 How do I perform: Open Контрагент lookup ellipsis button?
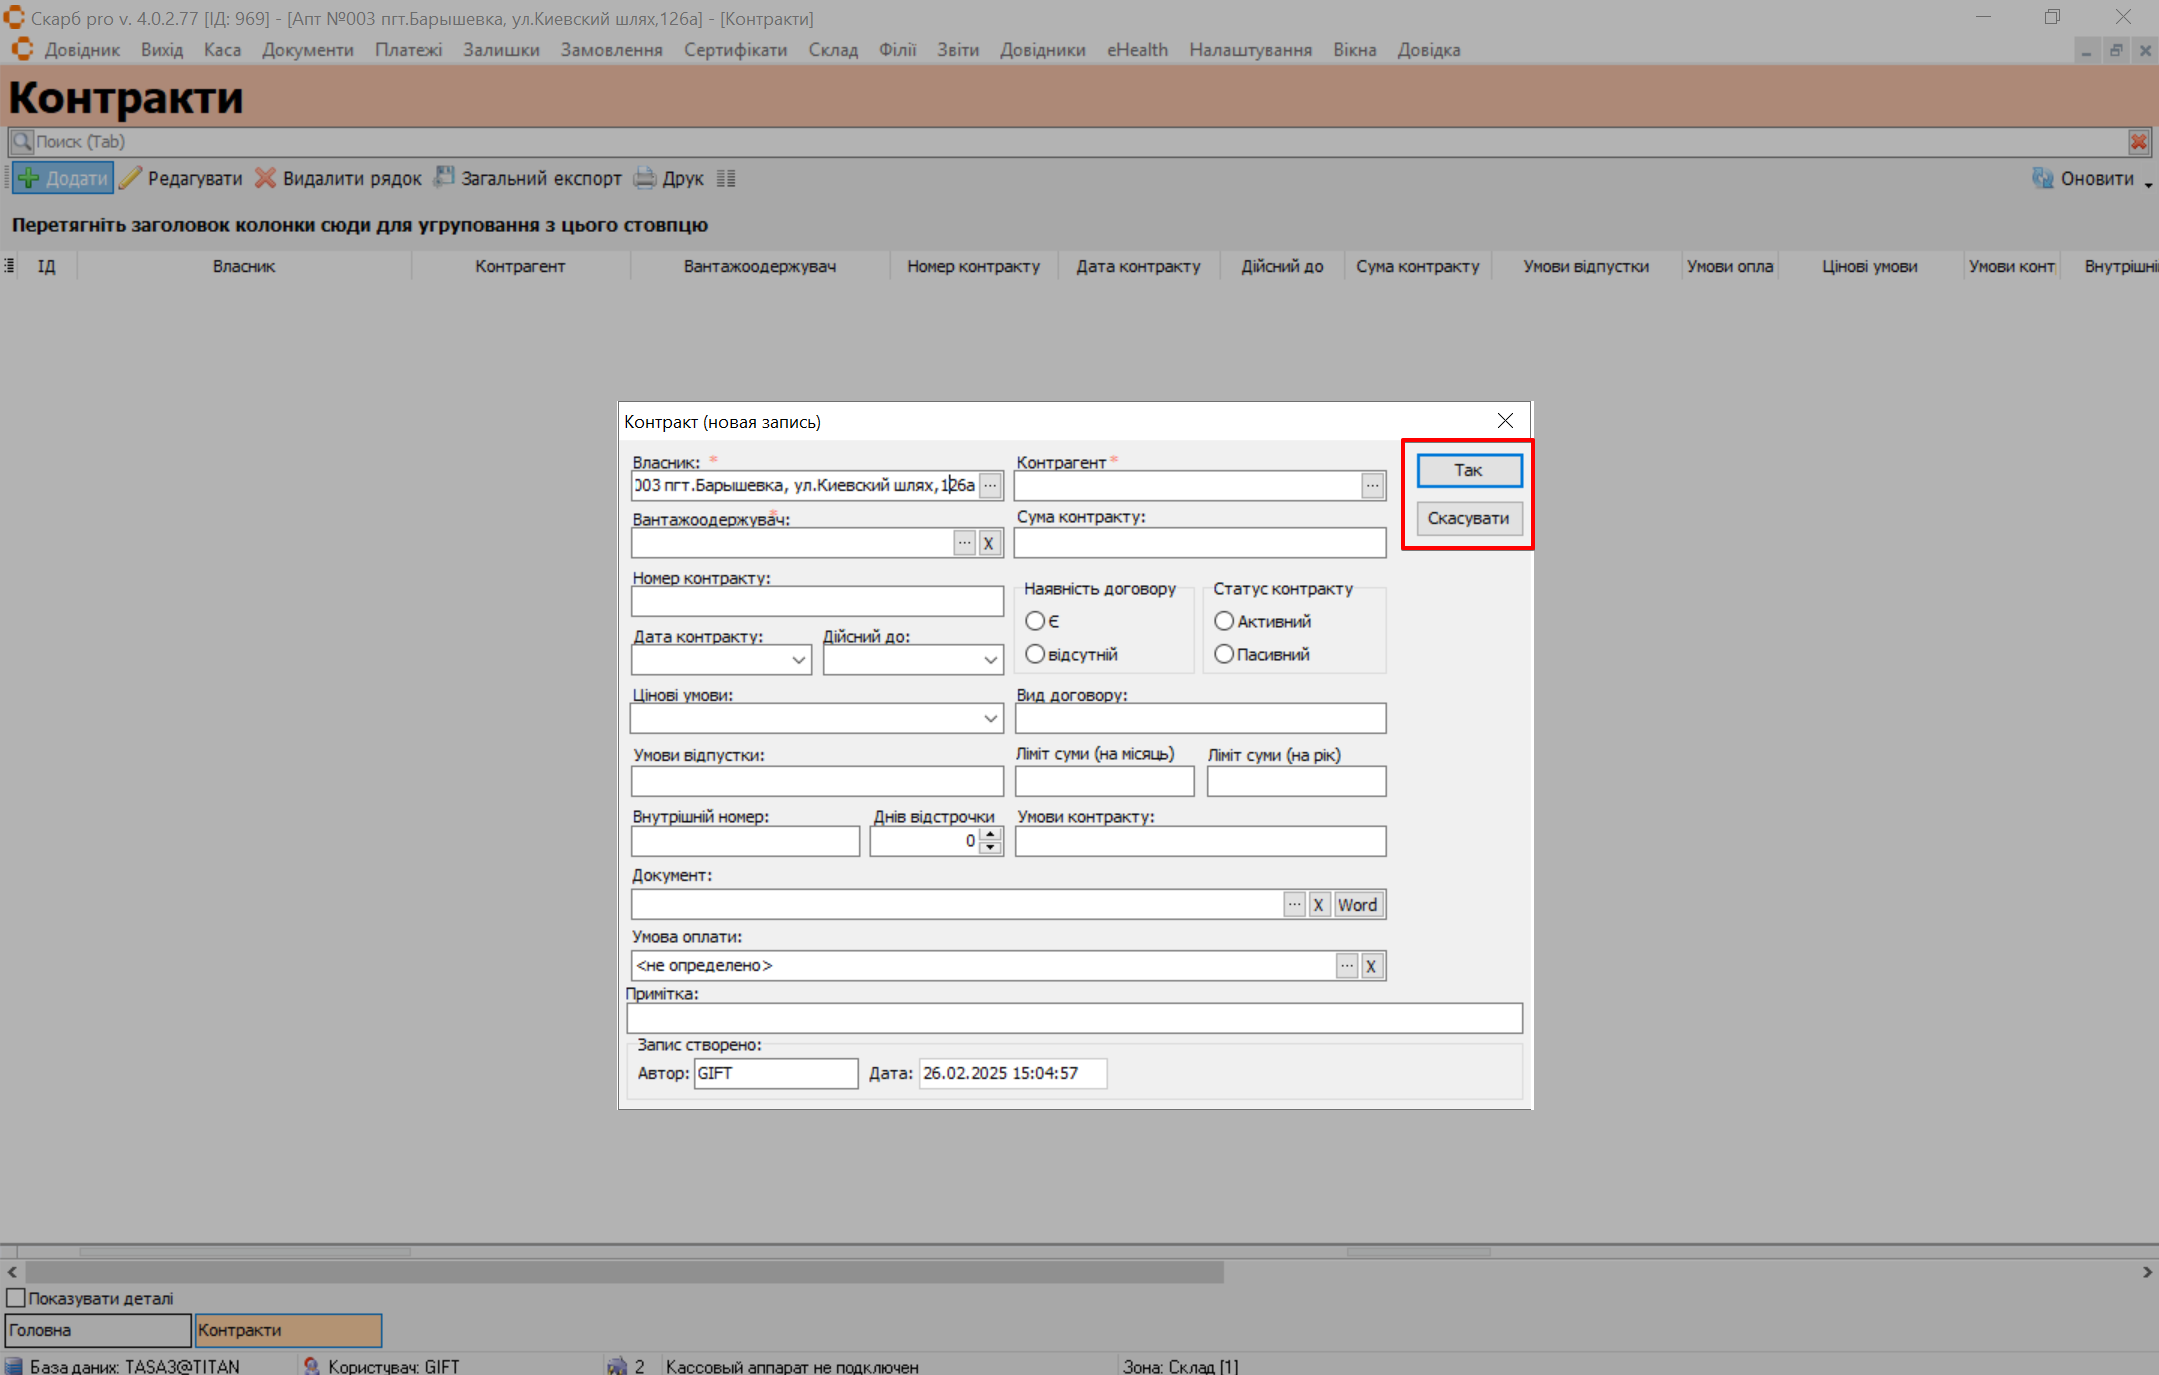(1373, 485)
